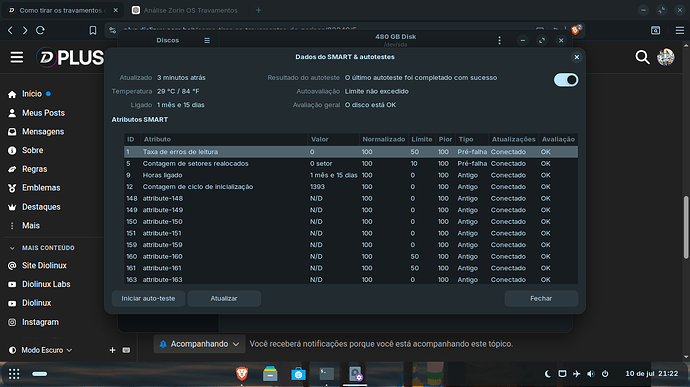Launch Brave from the taskbar
Screen dimensions: 690x387
[242, 374]
